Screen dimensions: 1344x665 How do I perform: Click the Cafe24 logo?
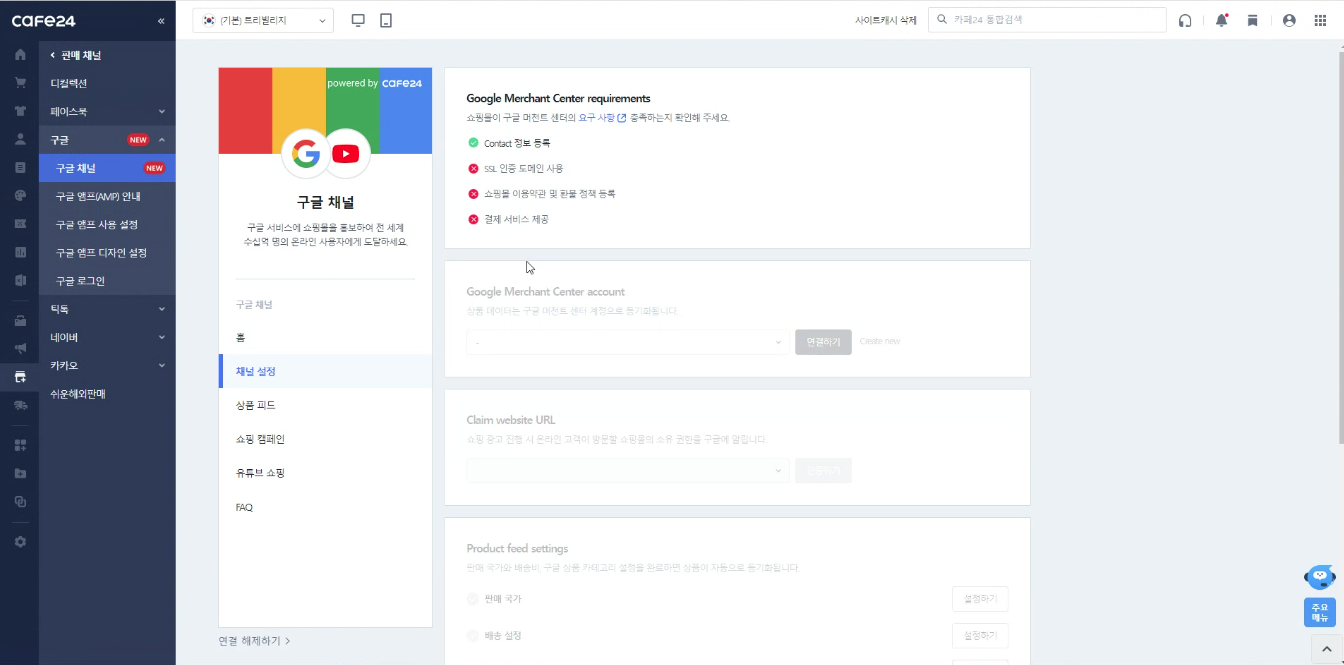pyautogui.click(x=43, y=21)
